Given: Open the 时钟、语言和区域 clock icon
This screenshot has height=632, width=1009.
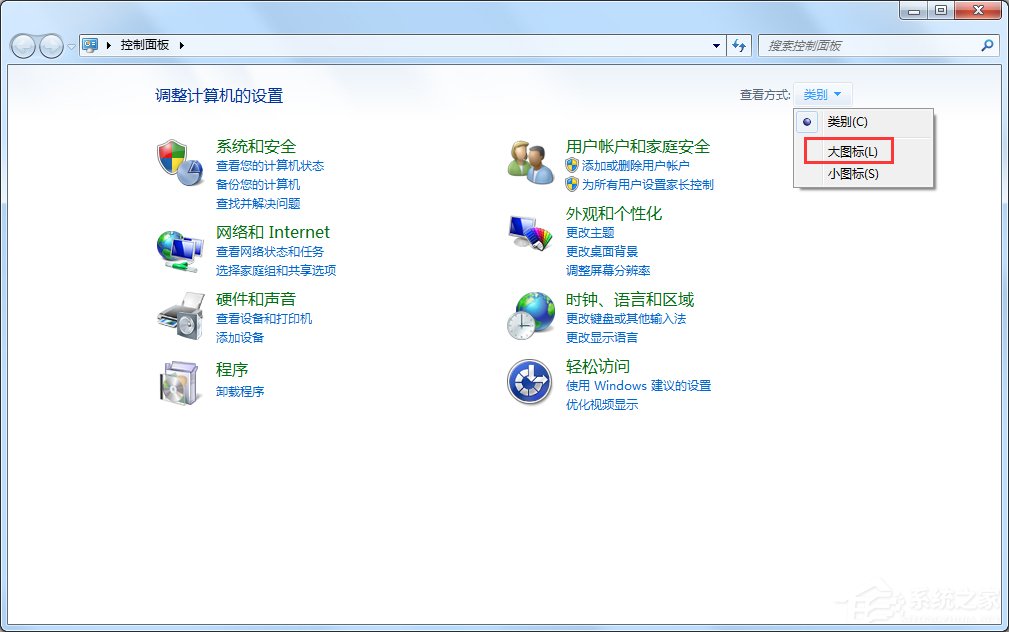Looking at the screenshot, I should click(529, 315).
